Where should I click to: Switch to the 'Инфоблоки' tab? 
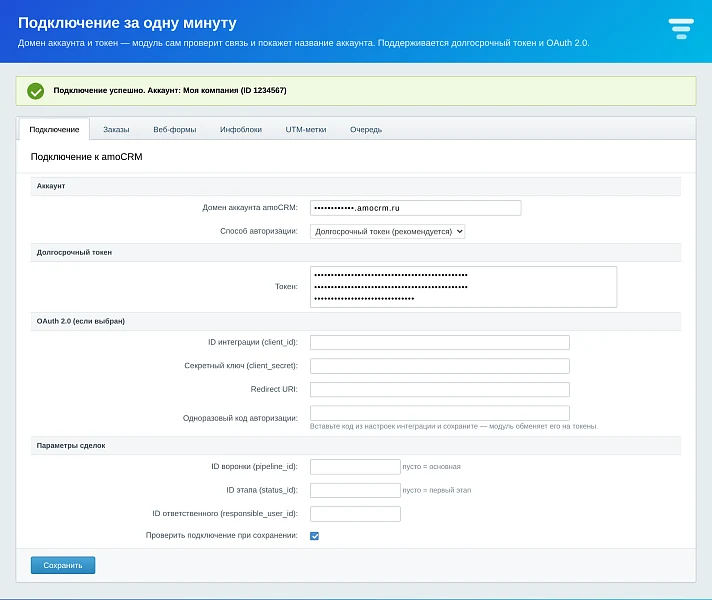point(241,129)
